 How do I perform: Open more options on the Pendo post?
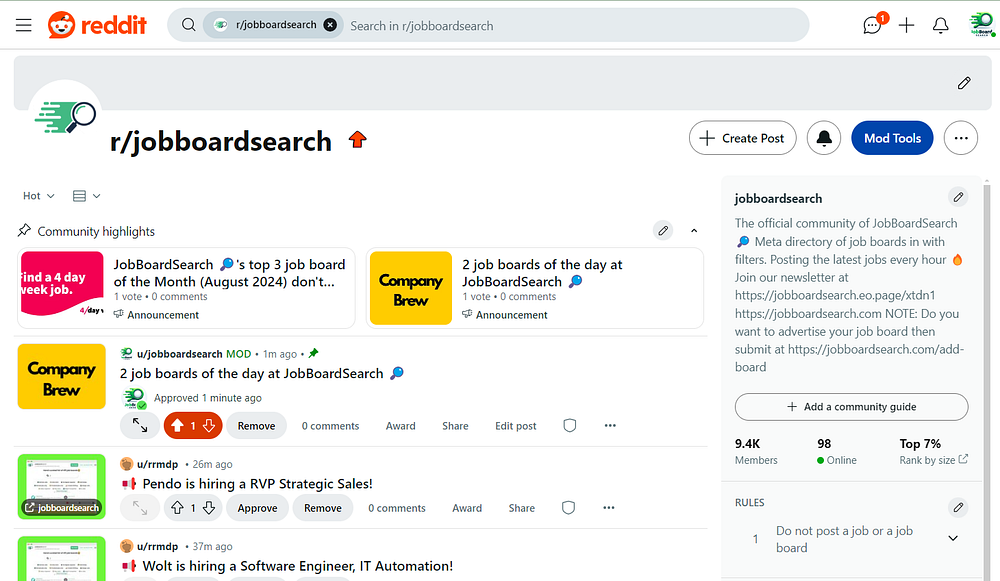pyautogui.click(x=609, y=508)
